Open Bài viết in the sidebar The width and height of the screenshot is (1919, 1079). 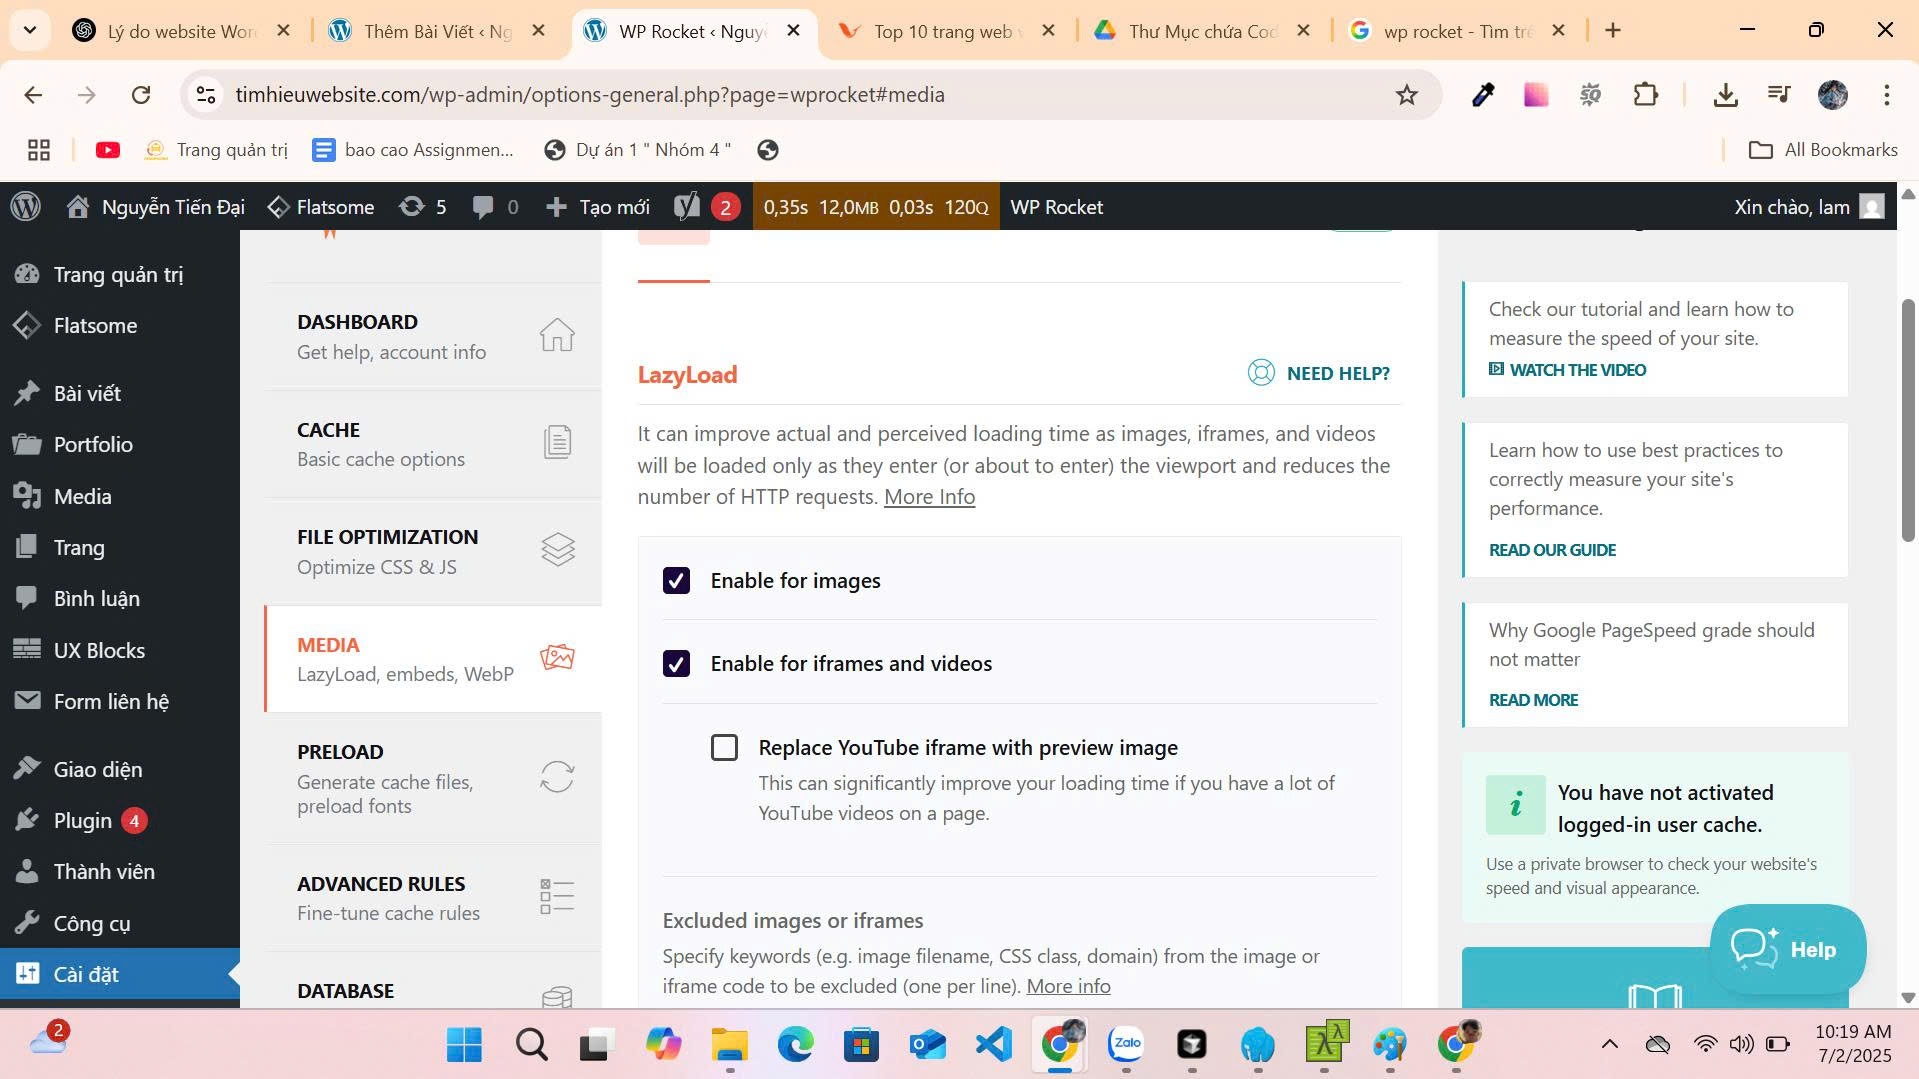87,394
